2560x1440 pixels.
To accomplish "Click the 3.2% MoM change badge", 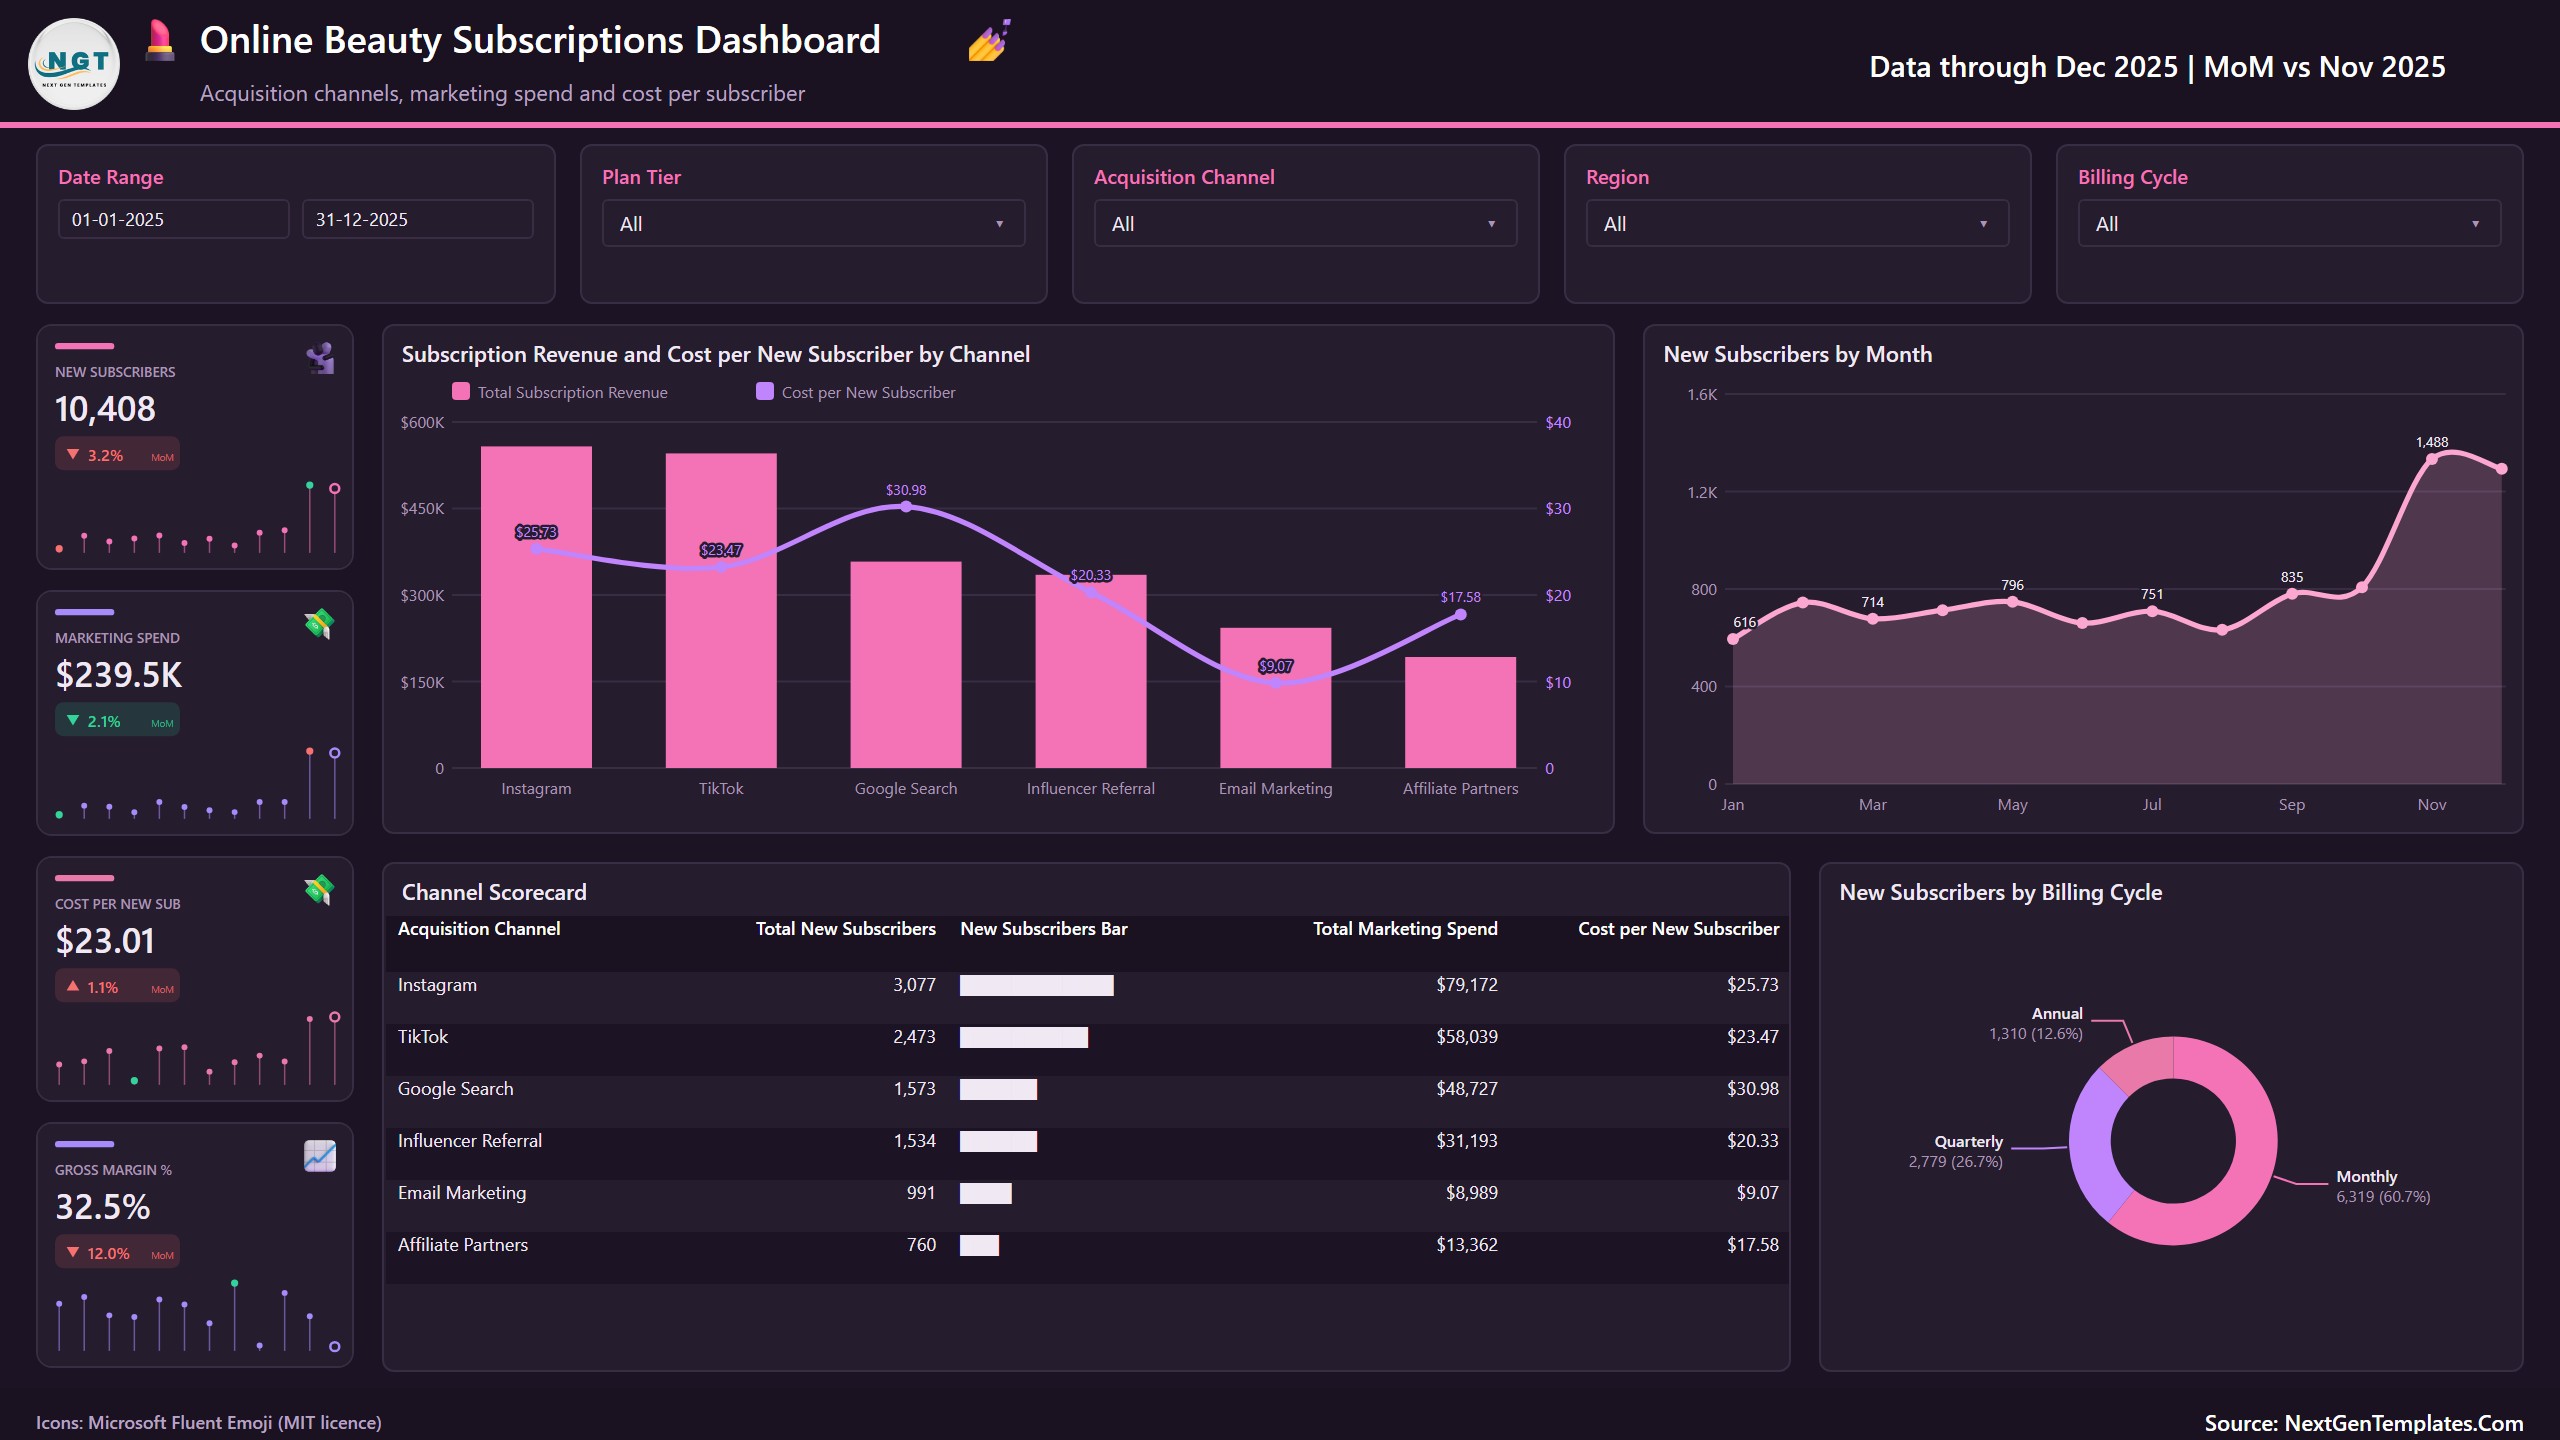I will click(x=118, y=455).
